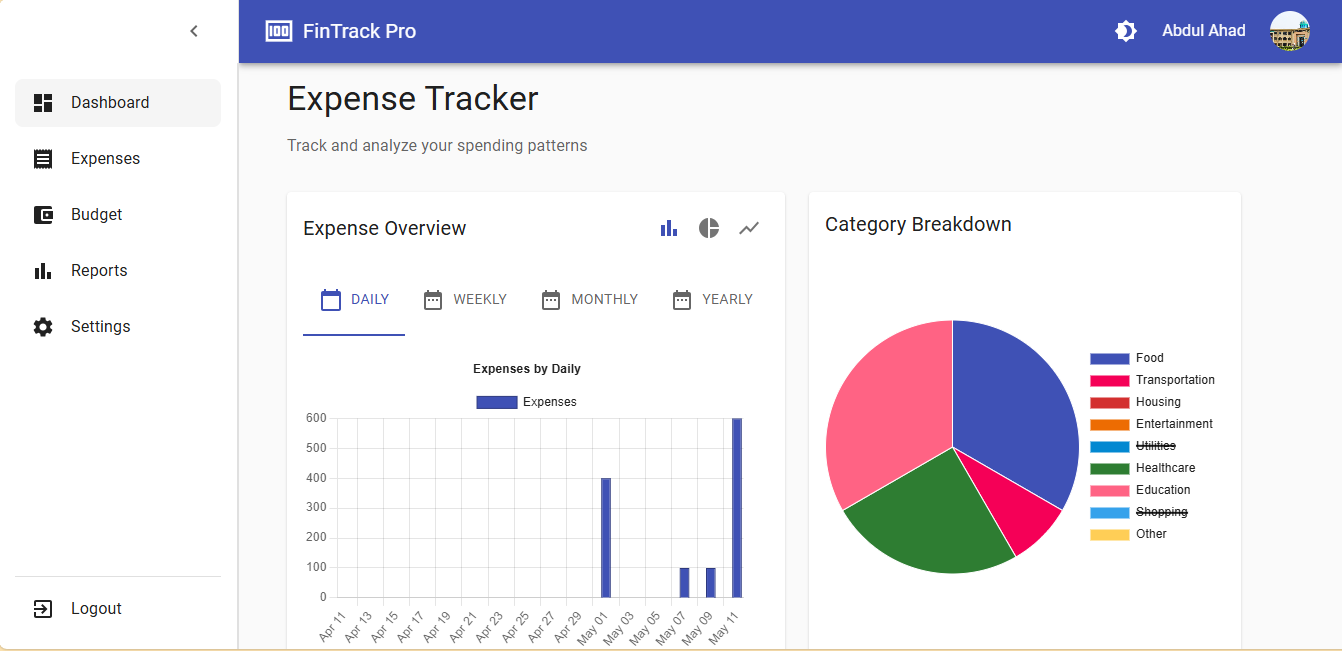Collapse the sidebar with the chevron
The image size is (1342, 651).
point(193,31)
